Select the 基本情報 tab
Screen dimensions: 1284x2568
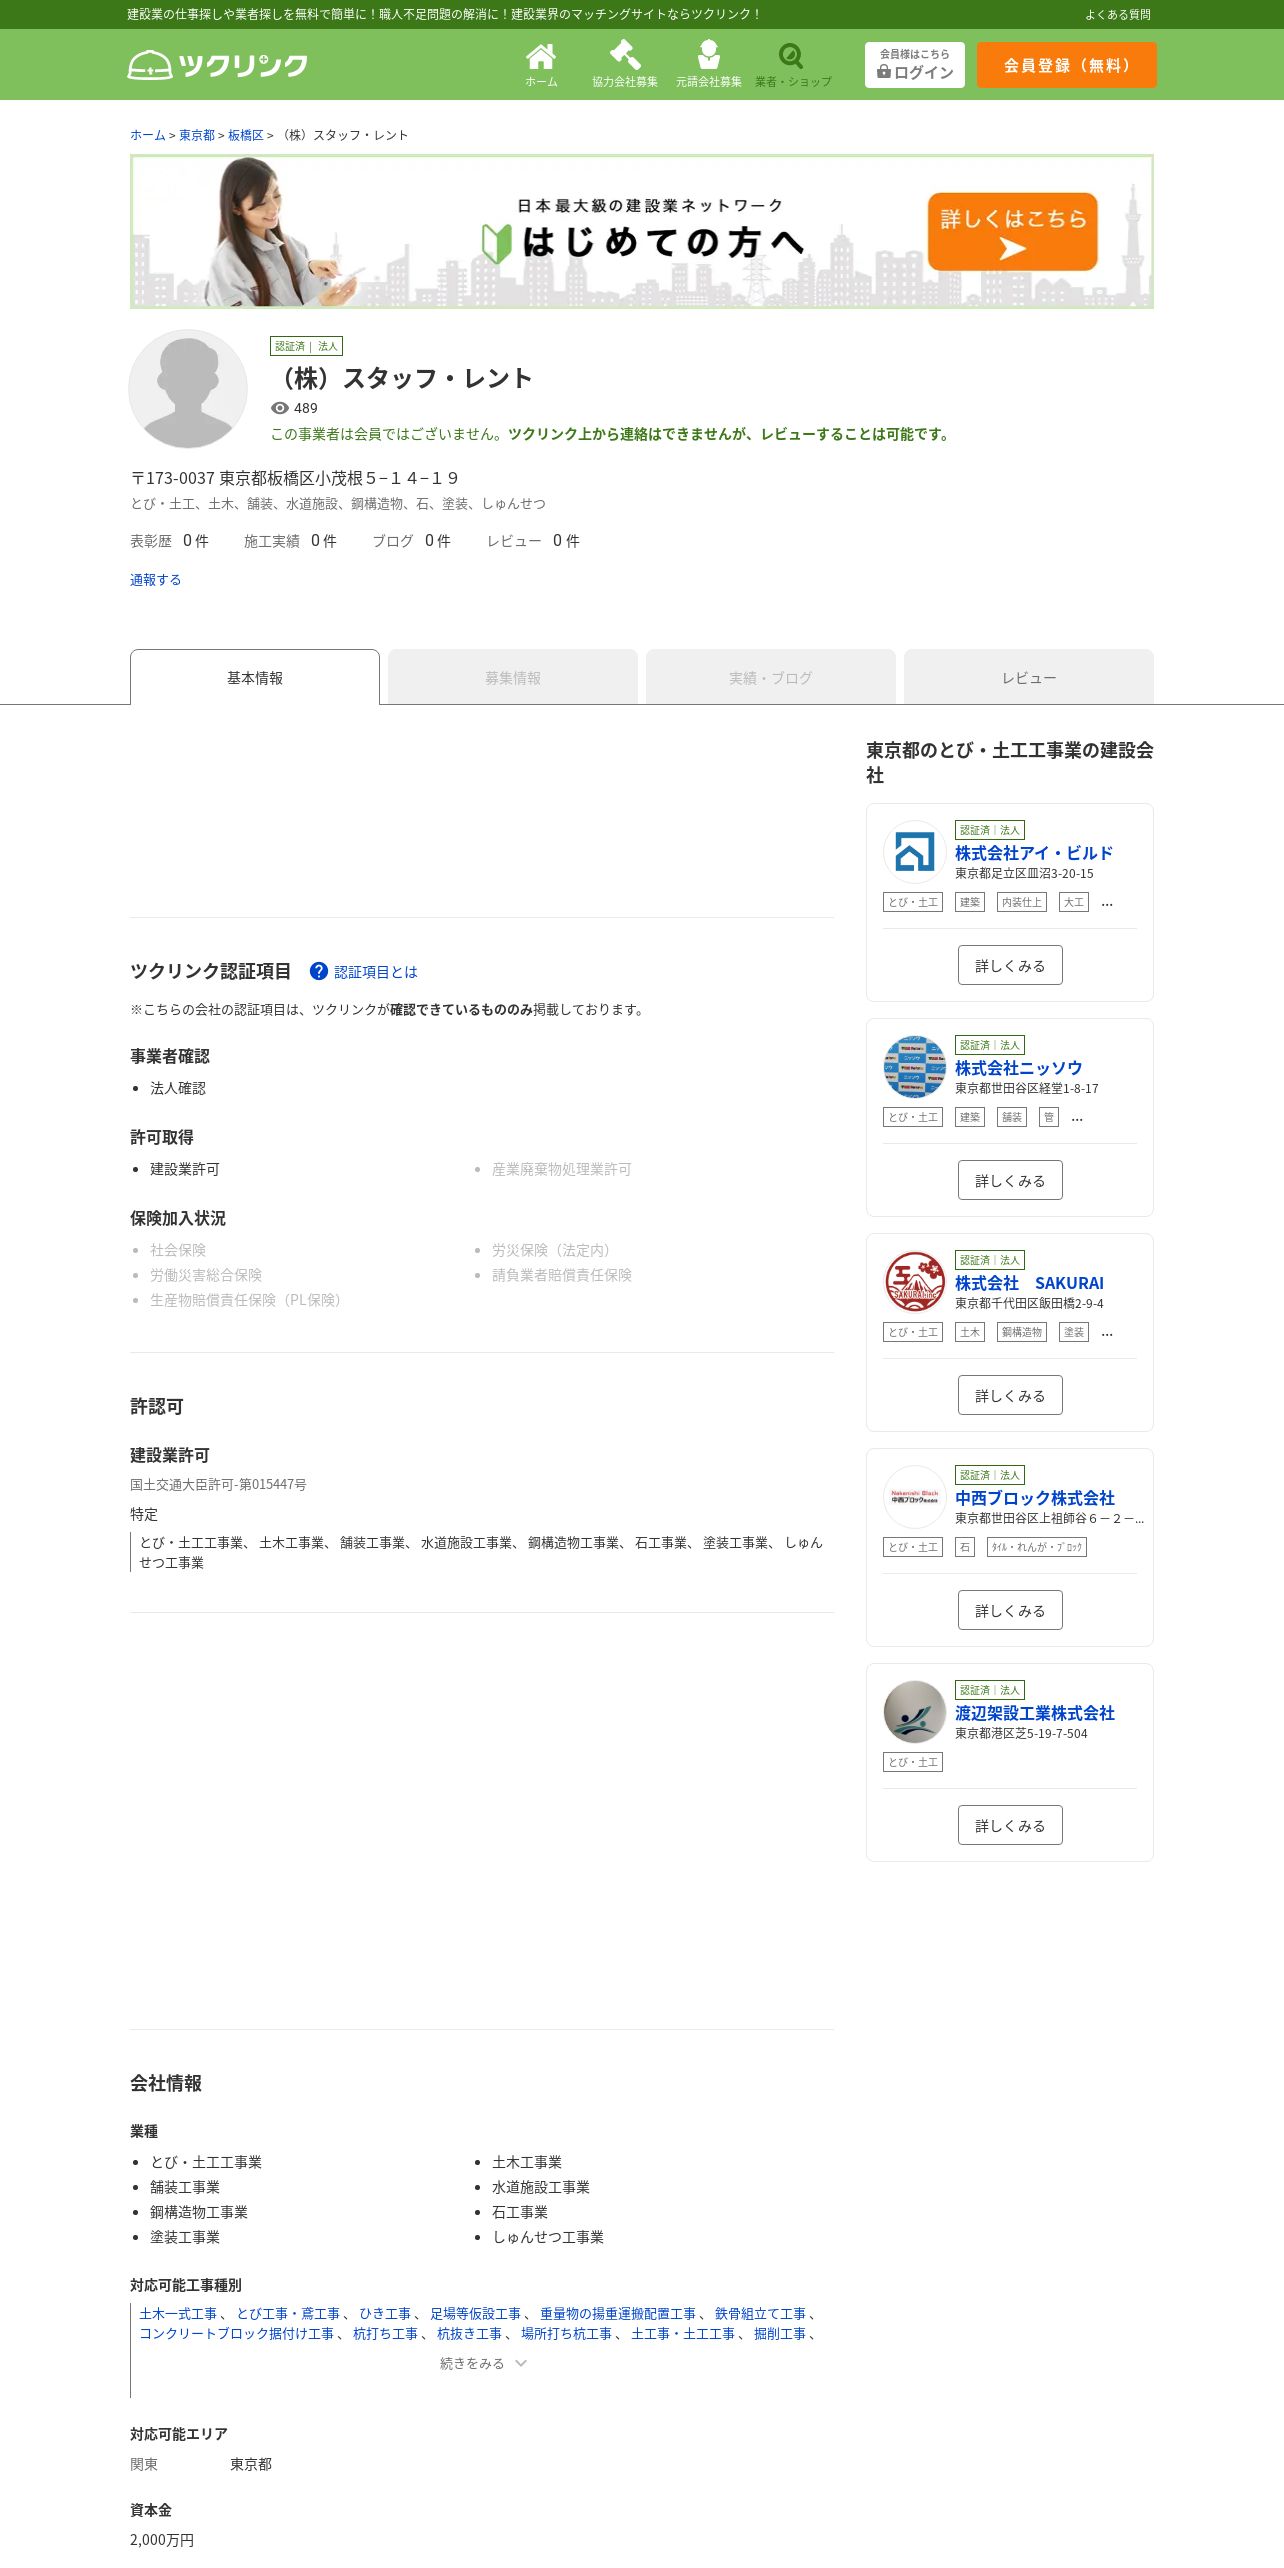point(255,677)
